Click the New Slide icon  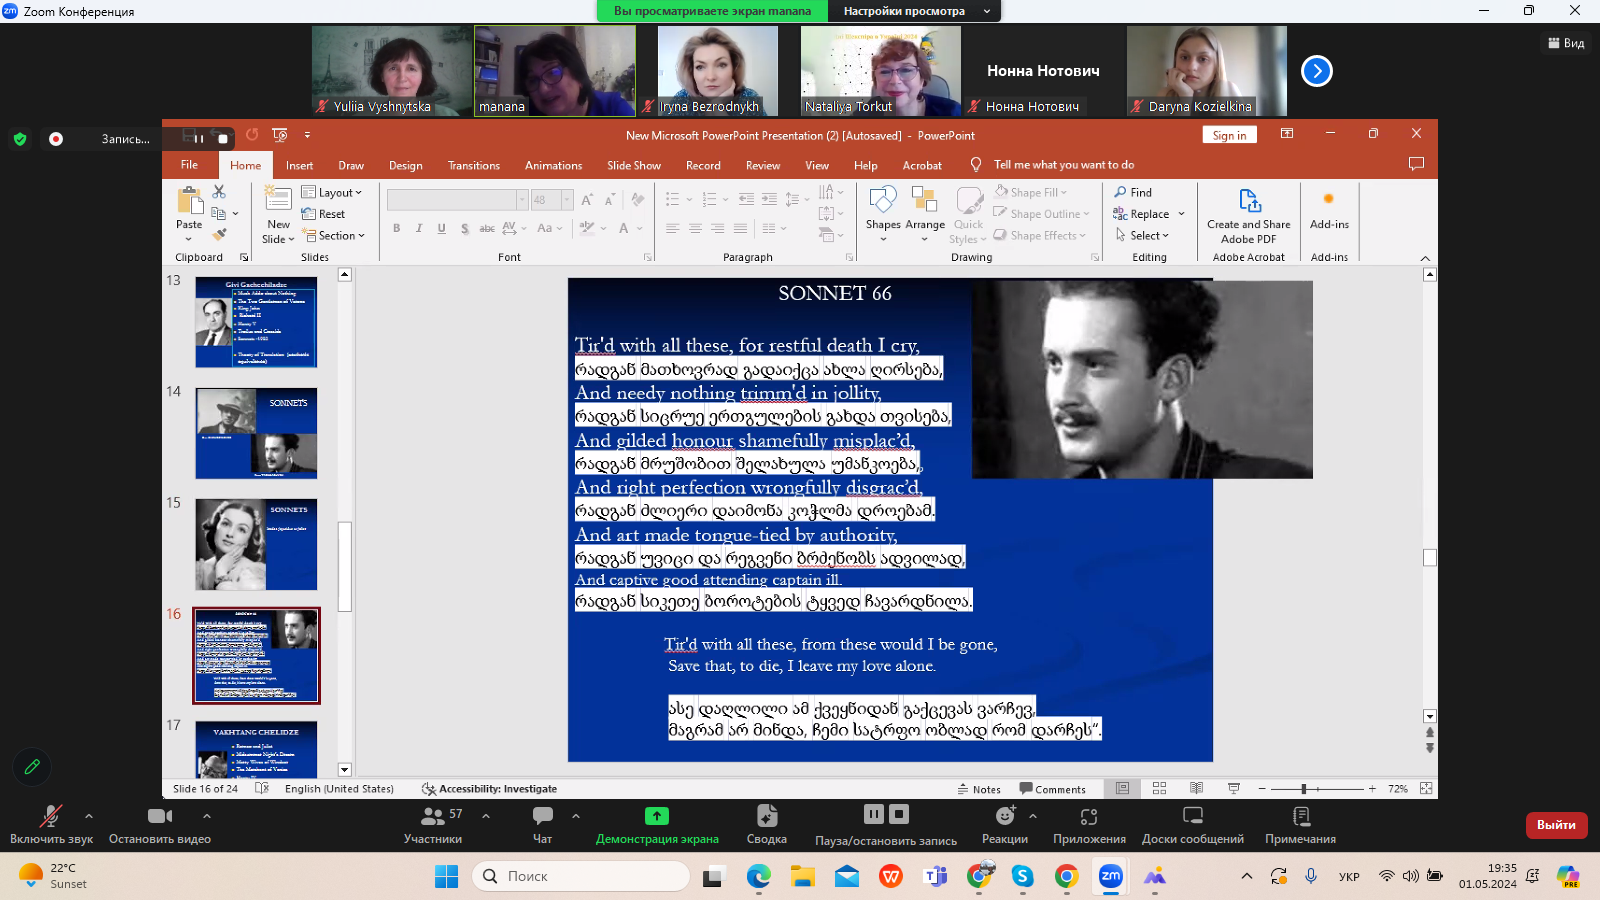tap(278, 198)
